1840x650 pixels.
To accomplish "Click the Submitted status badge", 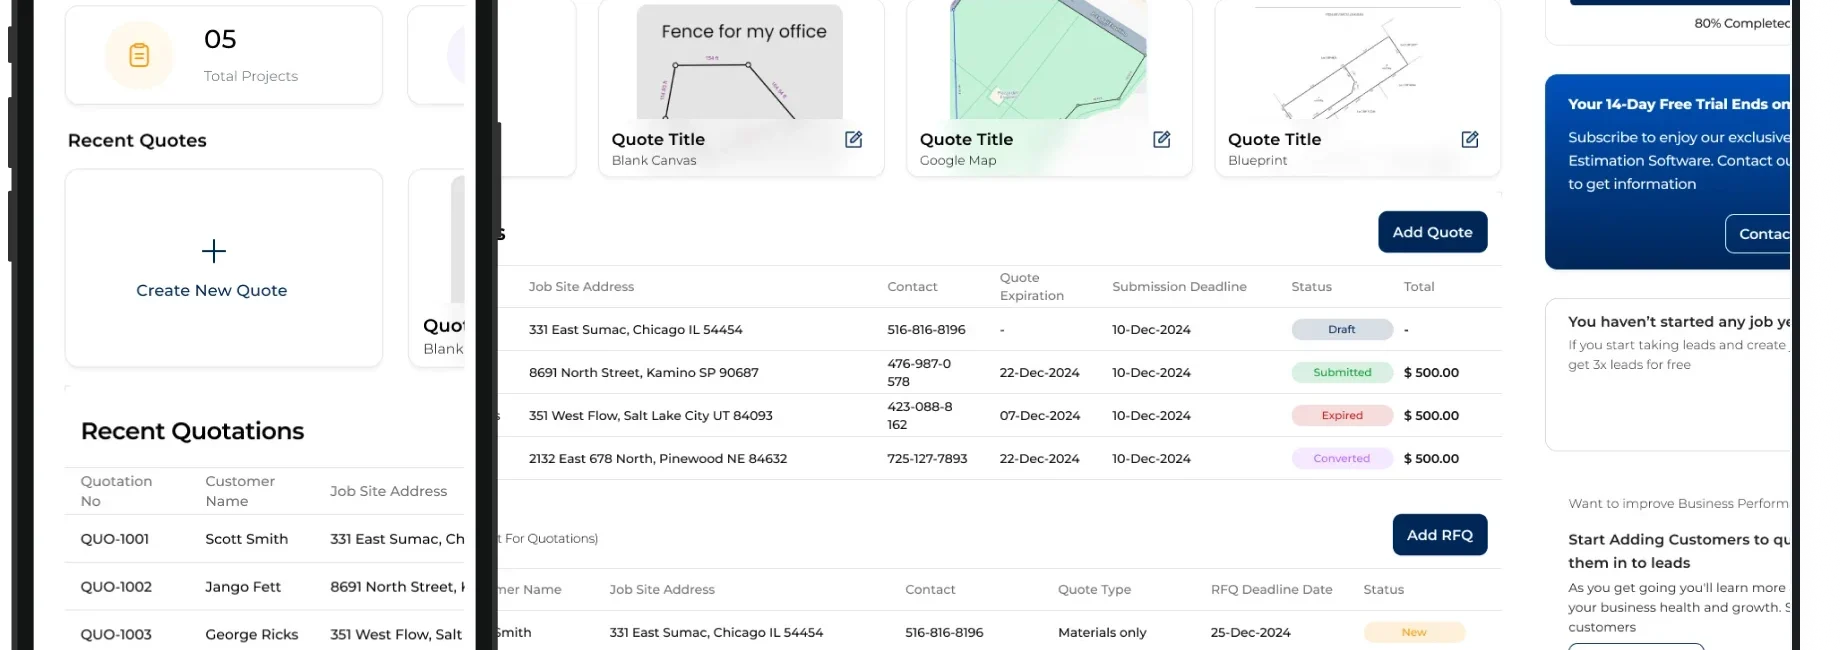I will [x=1342, y=373].
